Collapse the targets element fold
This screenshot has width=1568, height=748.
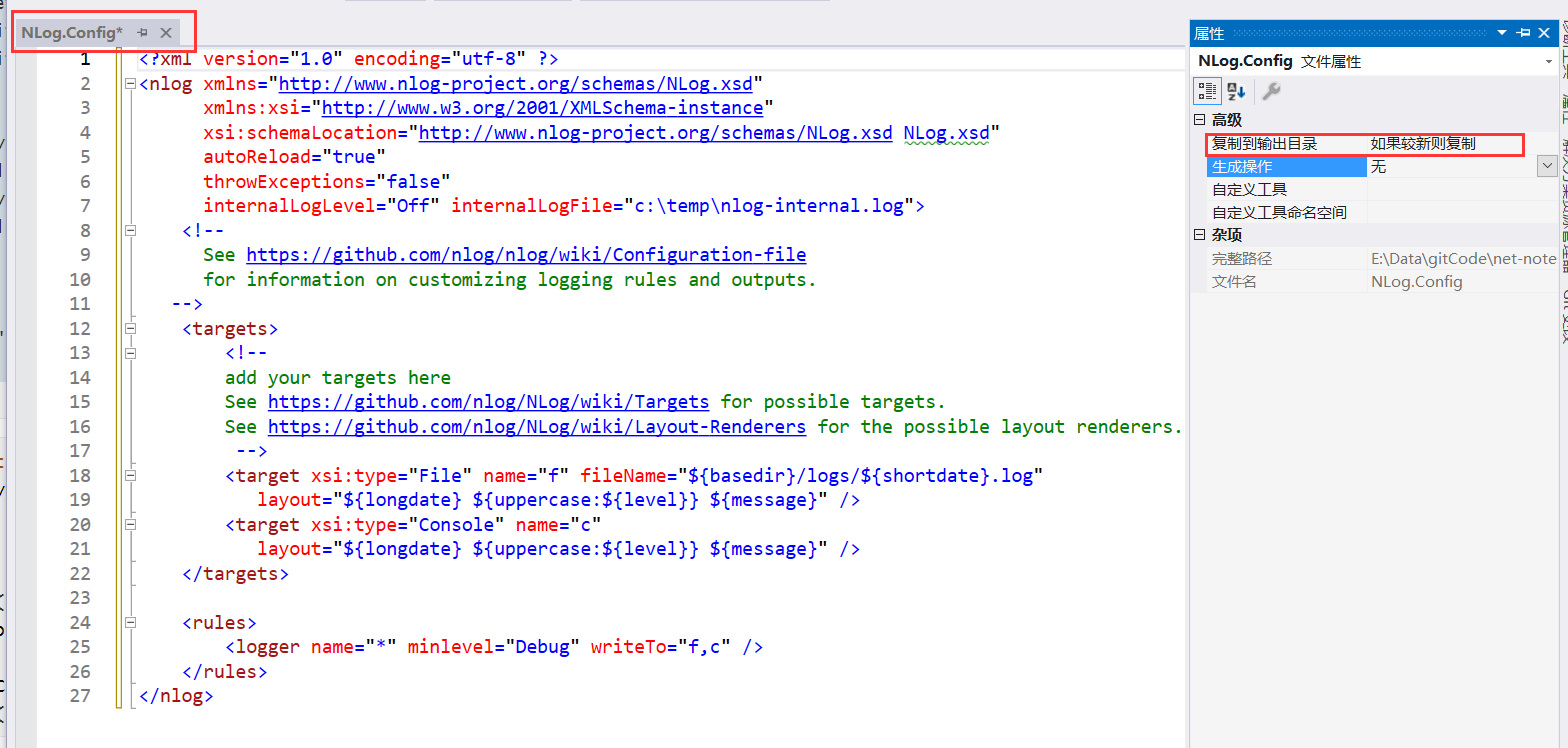point(130,329)
